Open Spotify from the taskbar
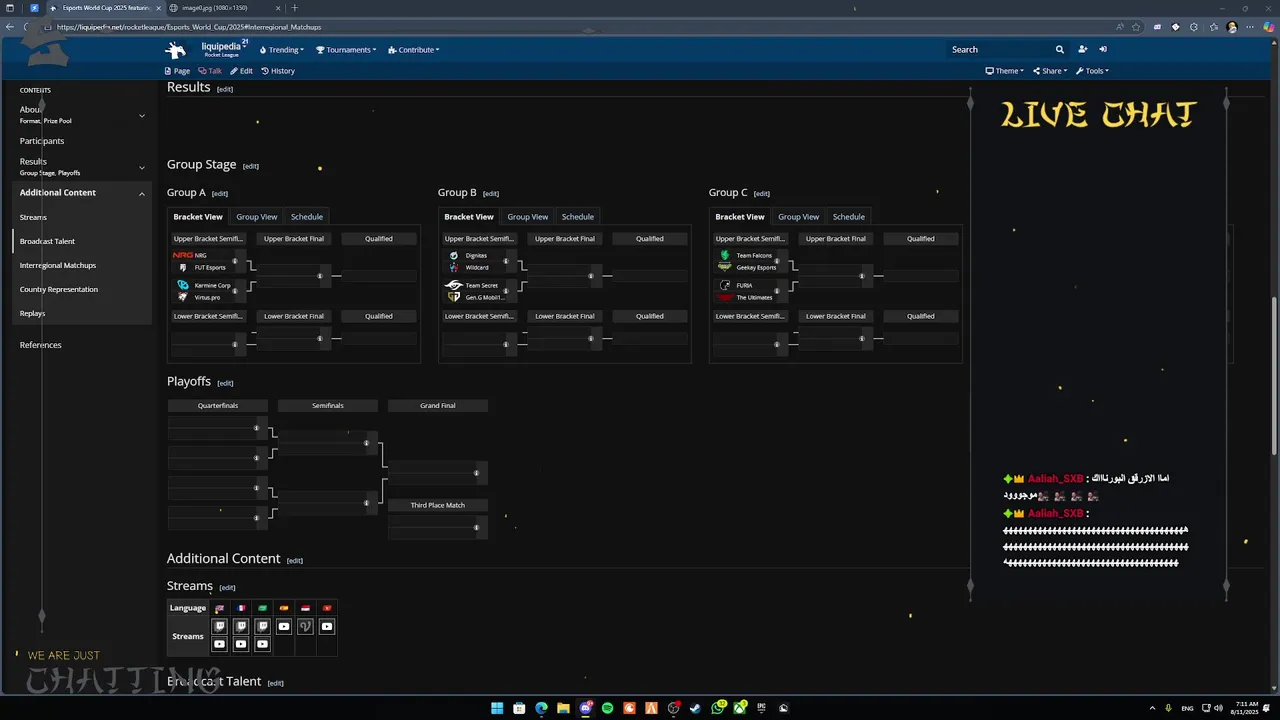The image size is (1280, 720). click(x=608, y=708)
